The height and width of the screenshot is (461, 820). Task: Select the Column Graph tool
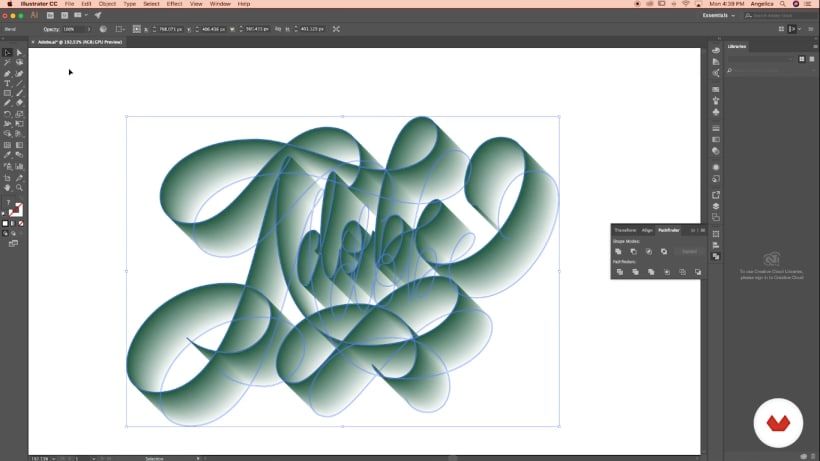coord(19,167)
